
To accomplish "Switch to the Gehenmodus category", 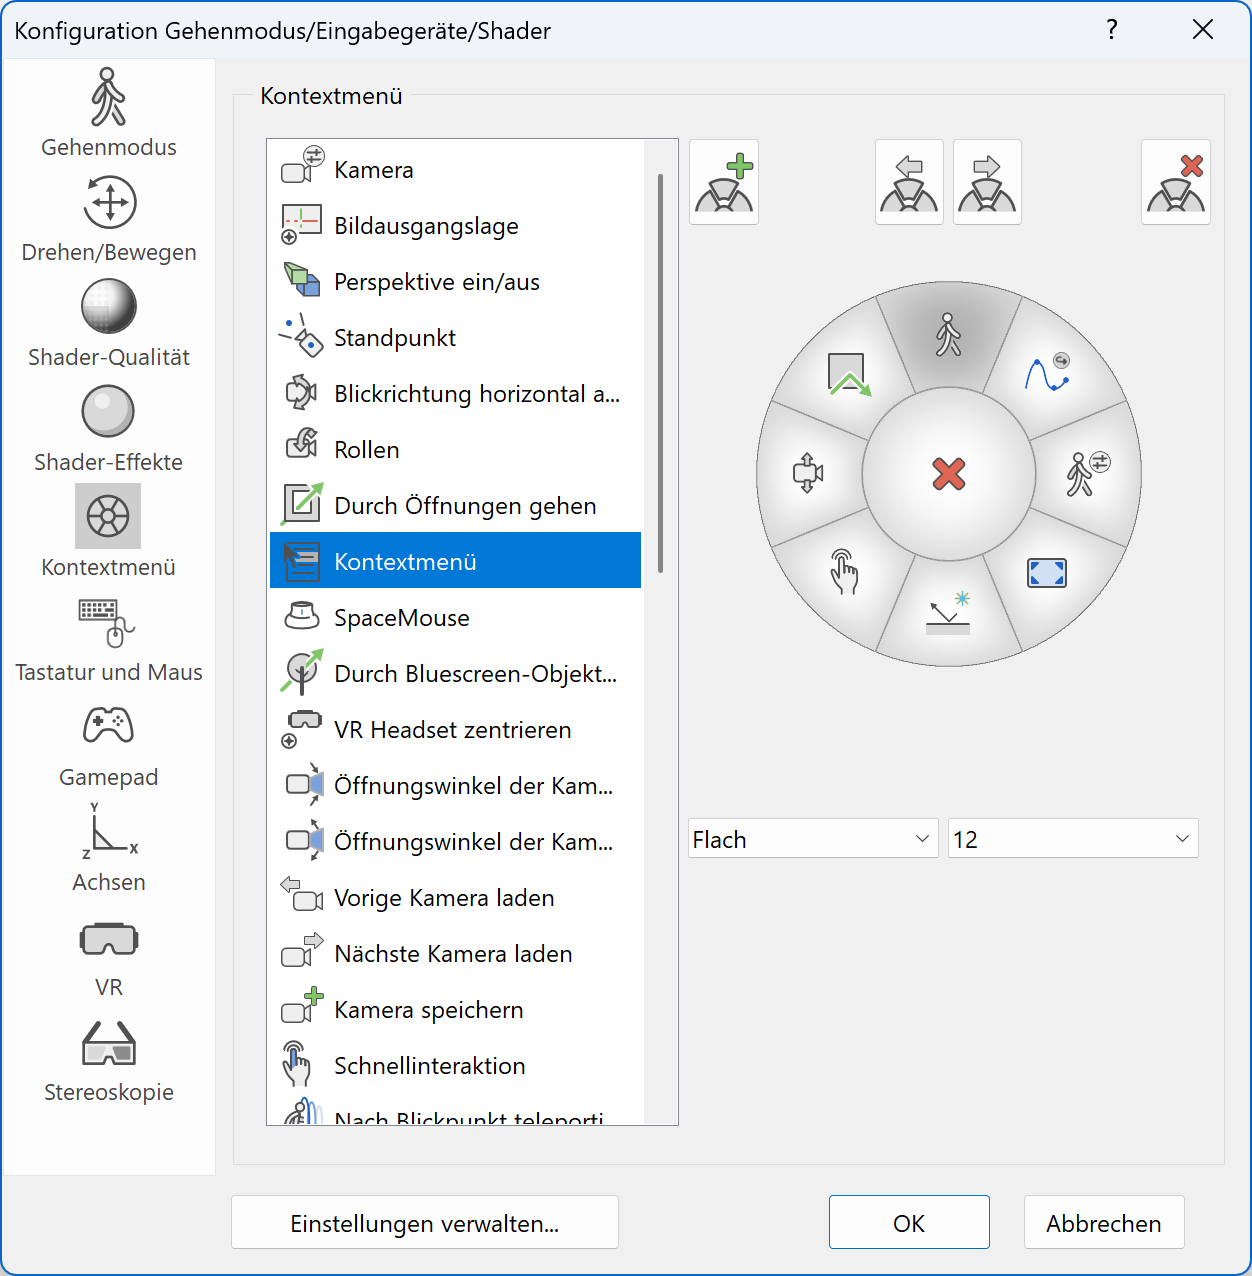I will tap(108, 112).
